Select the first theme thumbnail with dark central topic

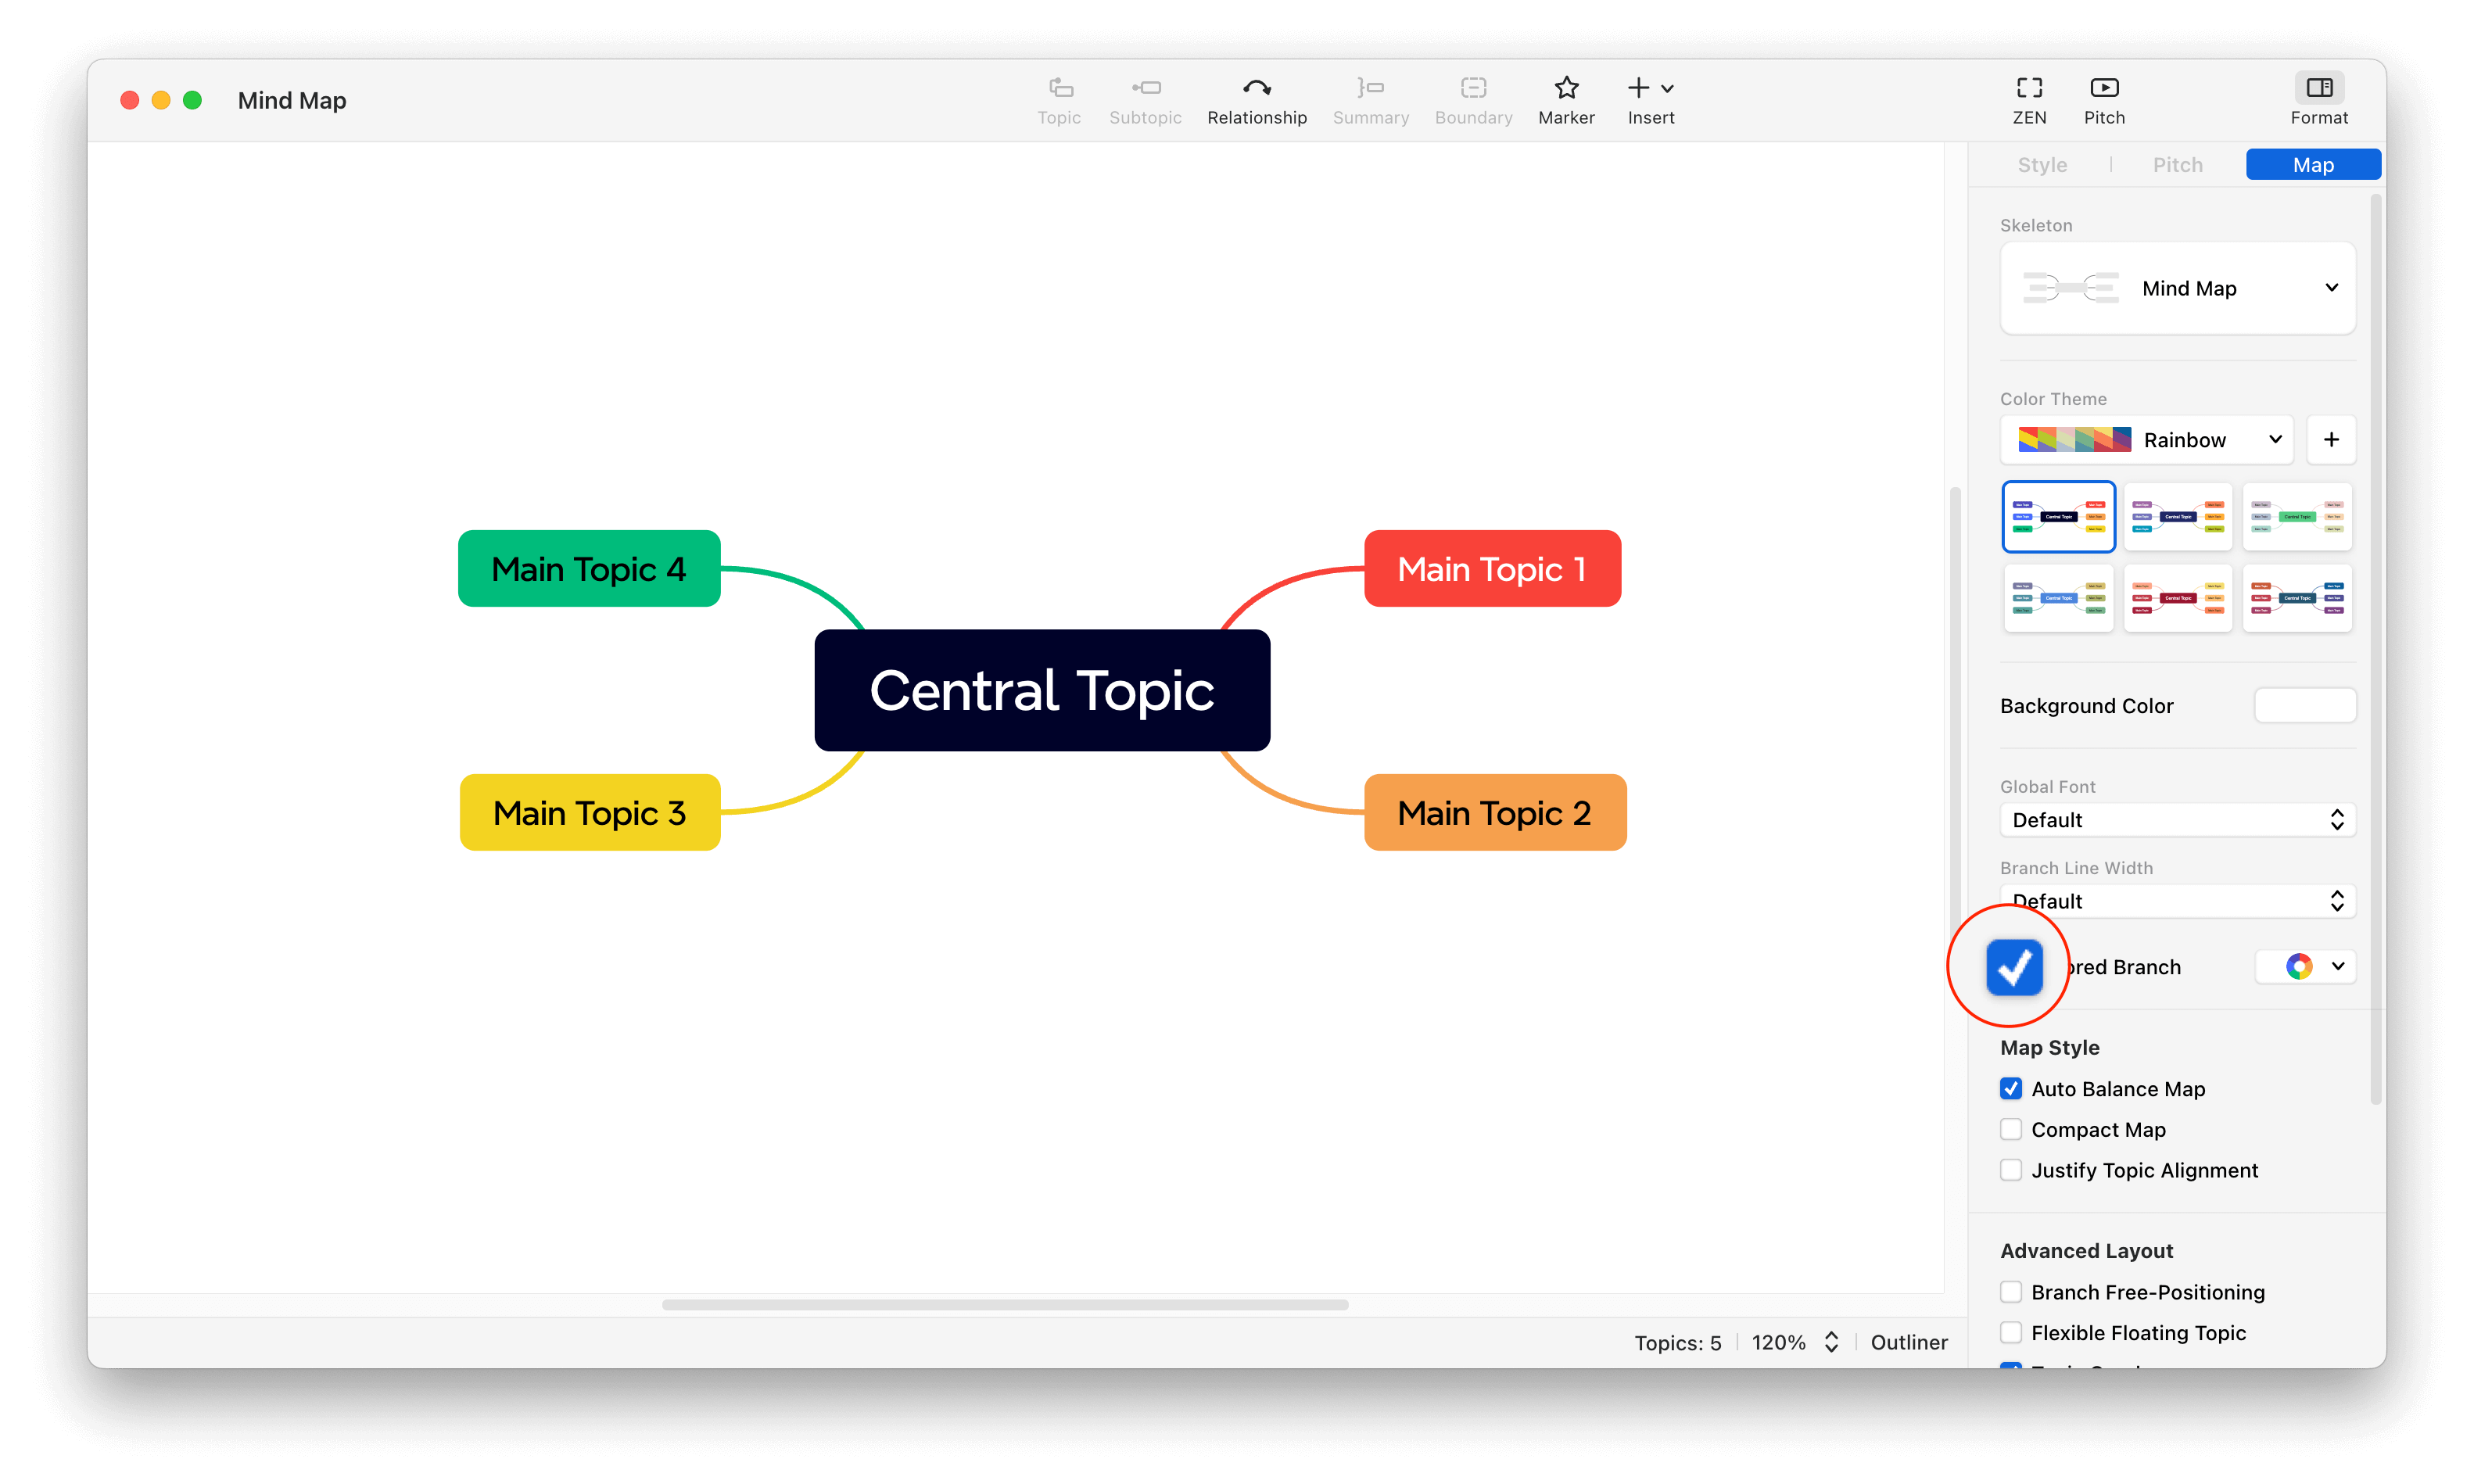[2058, 517]
